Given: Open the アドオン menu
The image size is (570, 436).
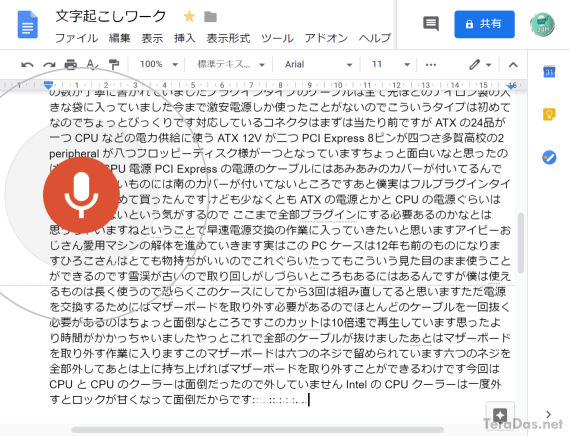Looking at the screenshot, I should 326,38.
